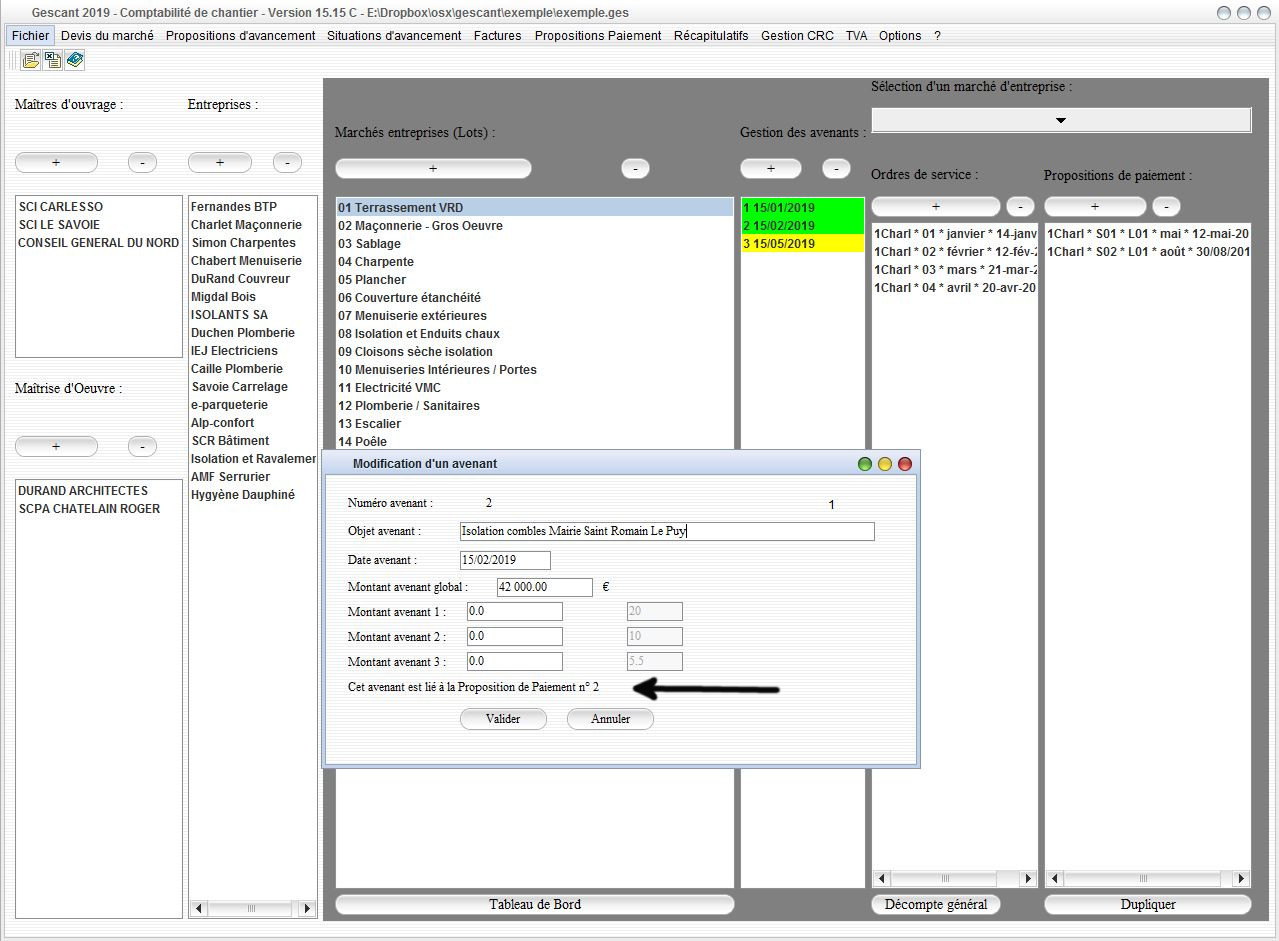This screenshot has height=941, width=1279.
Task: Open the Fichier menu
Action: point(30,35)
